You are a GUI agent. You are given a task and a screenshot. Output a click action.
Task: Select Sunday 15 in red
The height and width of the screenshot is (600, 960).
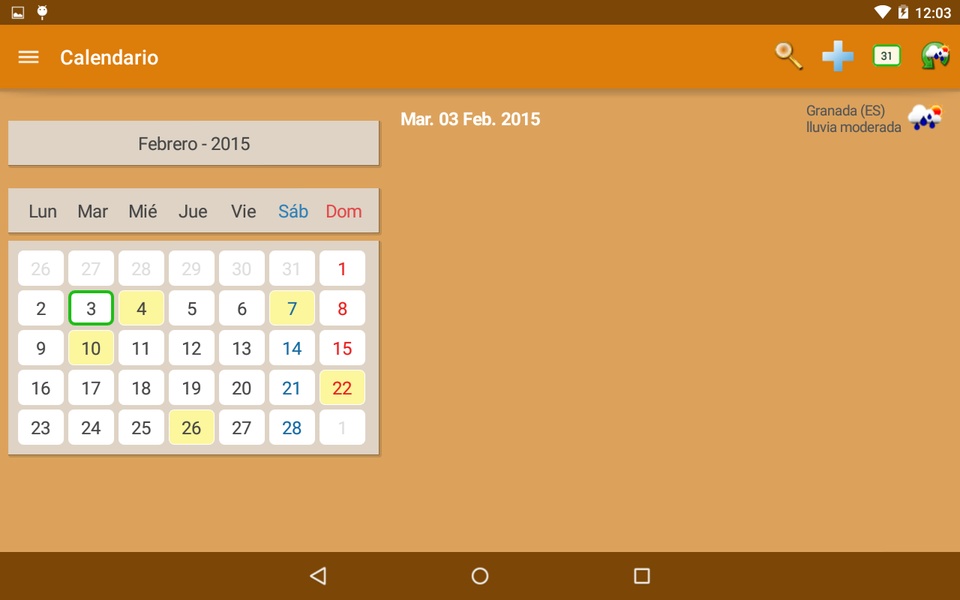click(342, 348)
